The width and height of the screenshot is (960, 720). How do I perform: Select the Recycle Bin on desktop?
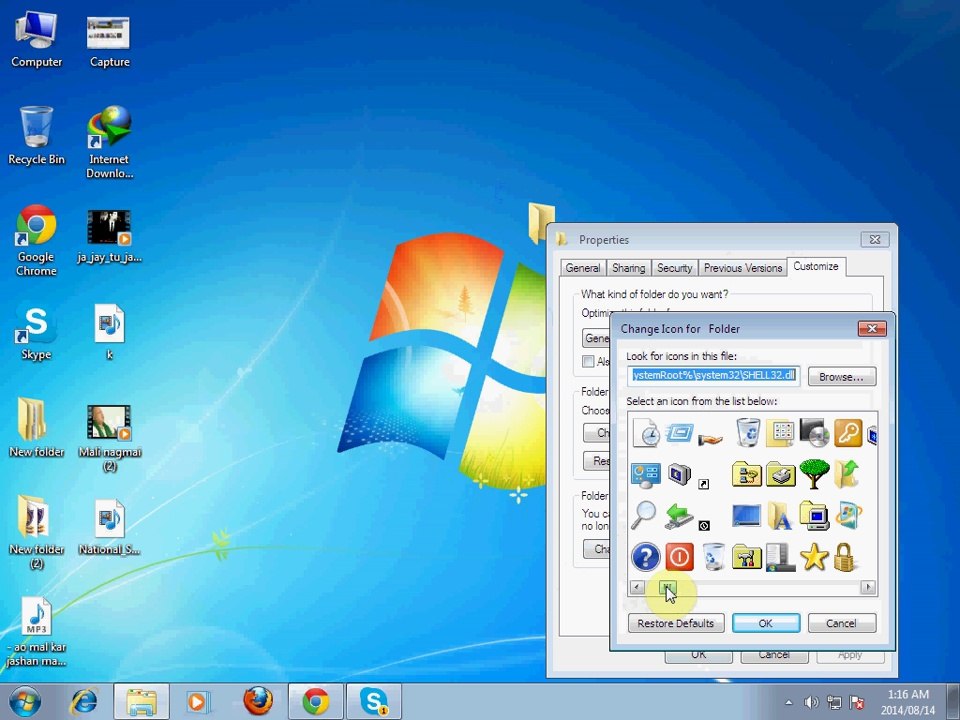tap(36, 136)
